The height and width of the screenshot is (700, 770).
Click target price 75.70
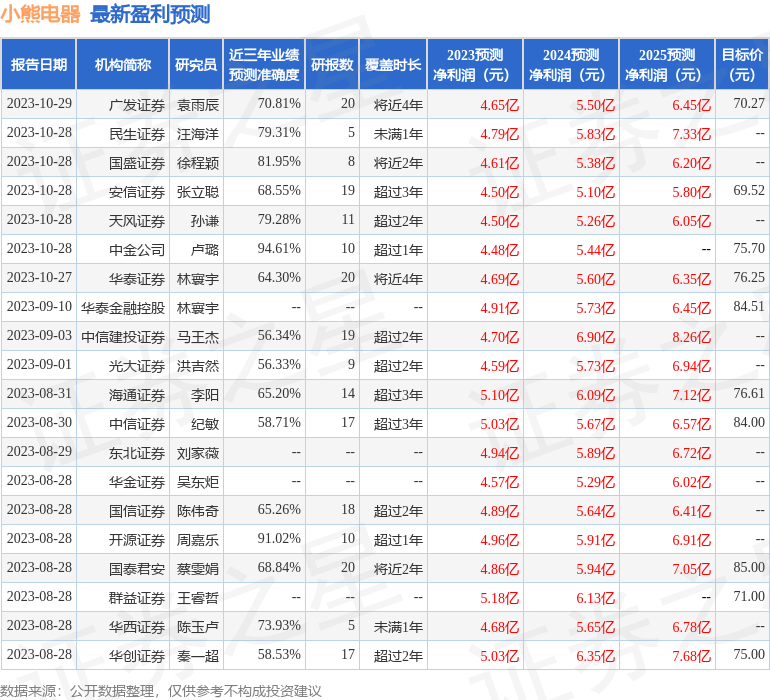[x=749, y=249]
